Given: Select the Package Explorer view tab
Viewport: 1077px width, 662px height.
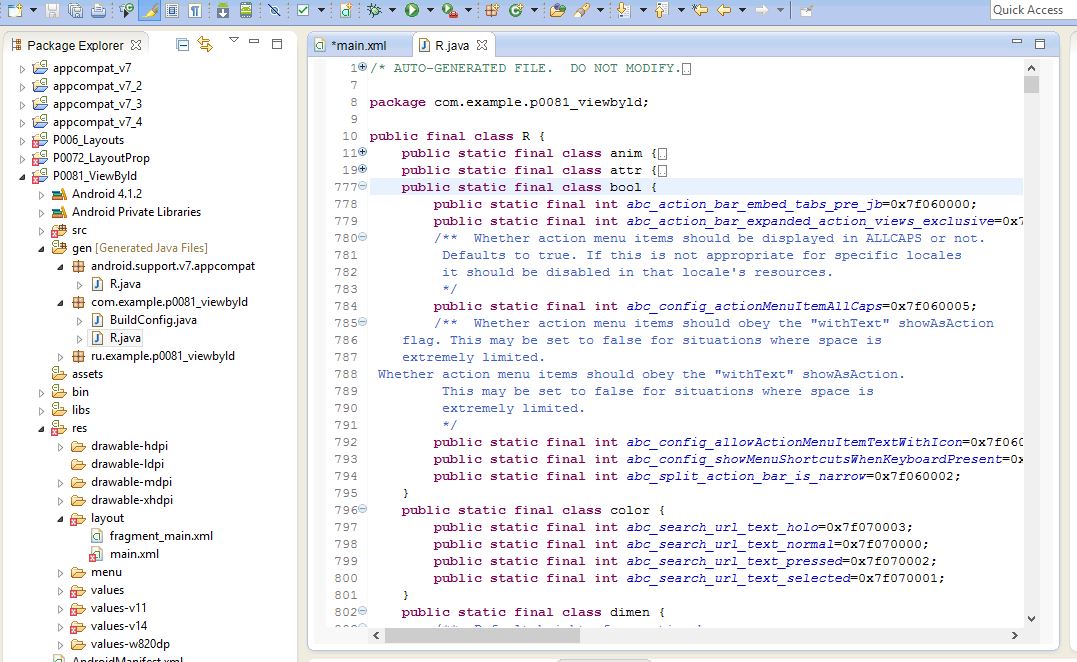Looking at the screenshot, I should pos(76,45).
